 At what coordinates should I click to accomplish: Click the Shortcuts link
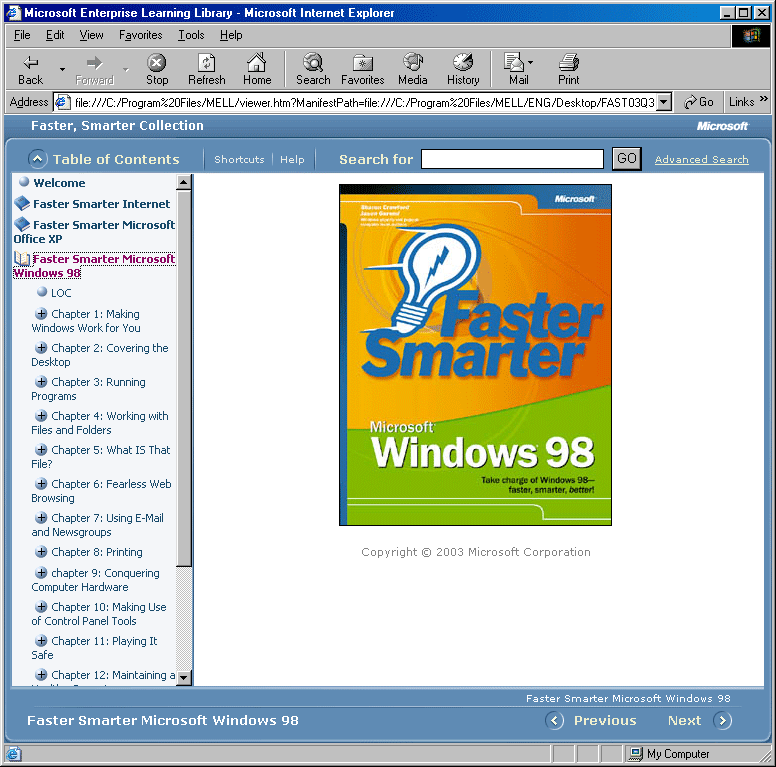point(239,159)
